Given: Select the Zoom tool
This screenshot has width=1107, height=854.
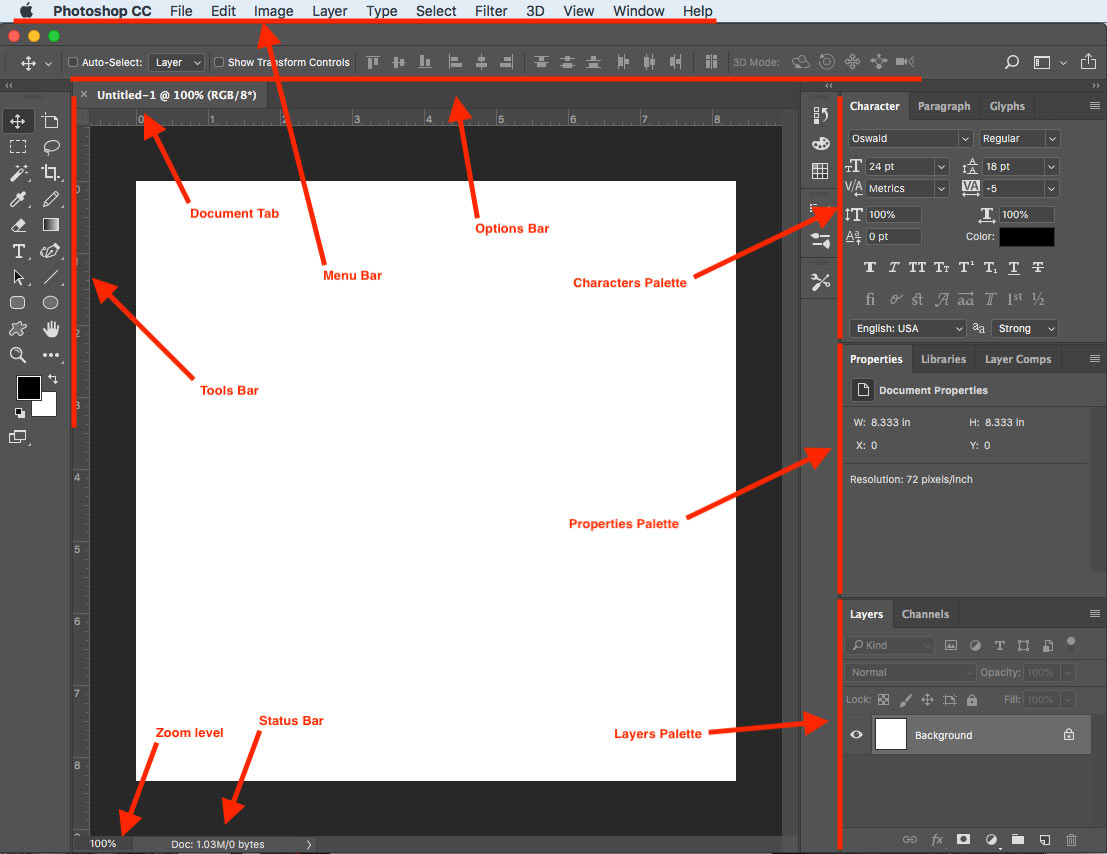Looking at the screenshot, I should click(x=18, y=355).
